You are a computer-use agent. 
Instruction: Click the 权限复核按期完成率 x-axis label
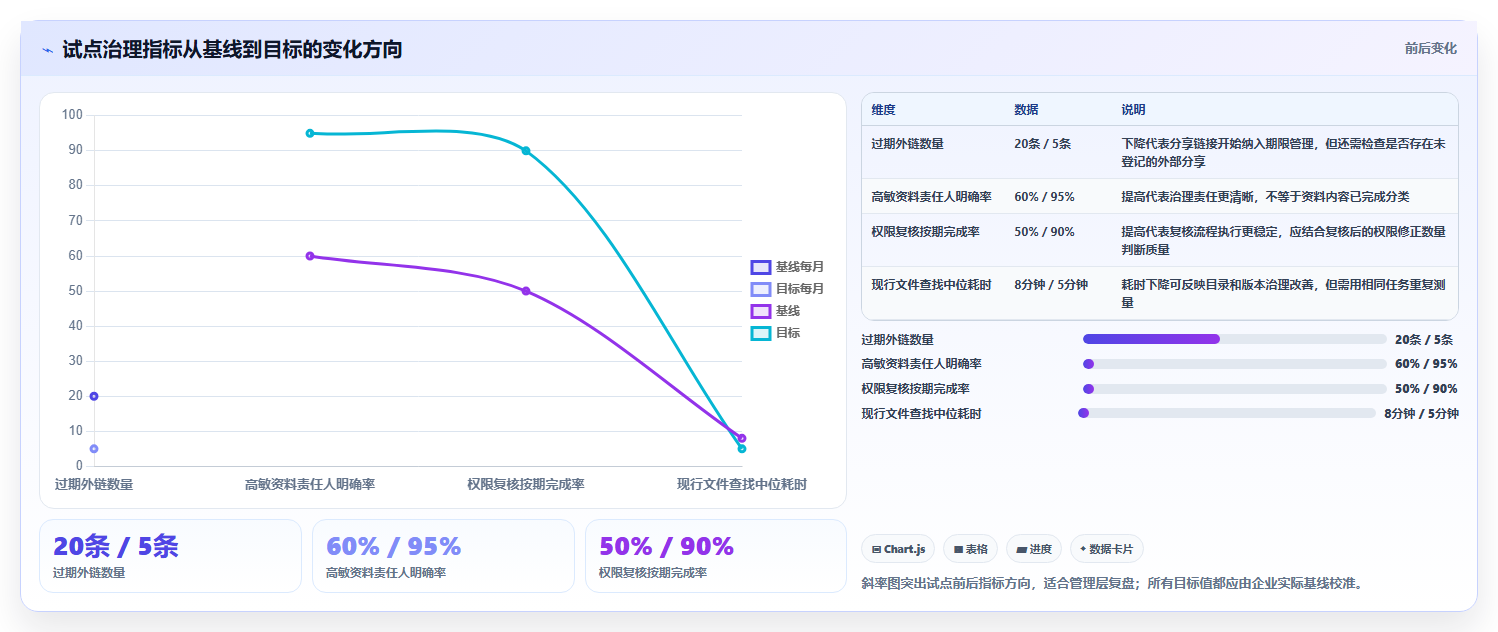tap(526, 484)
